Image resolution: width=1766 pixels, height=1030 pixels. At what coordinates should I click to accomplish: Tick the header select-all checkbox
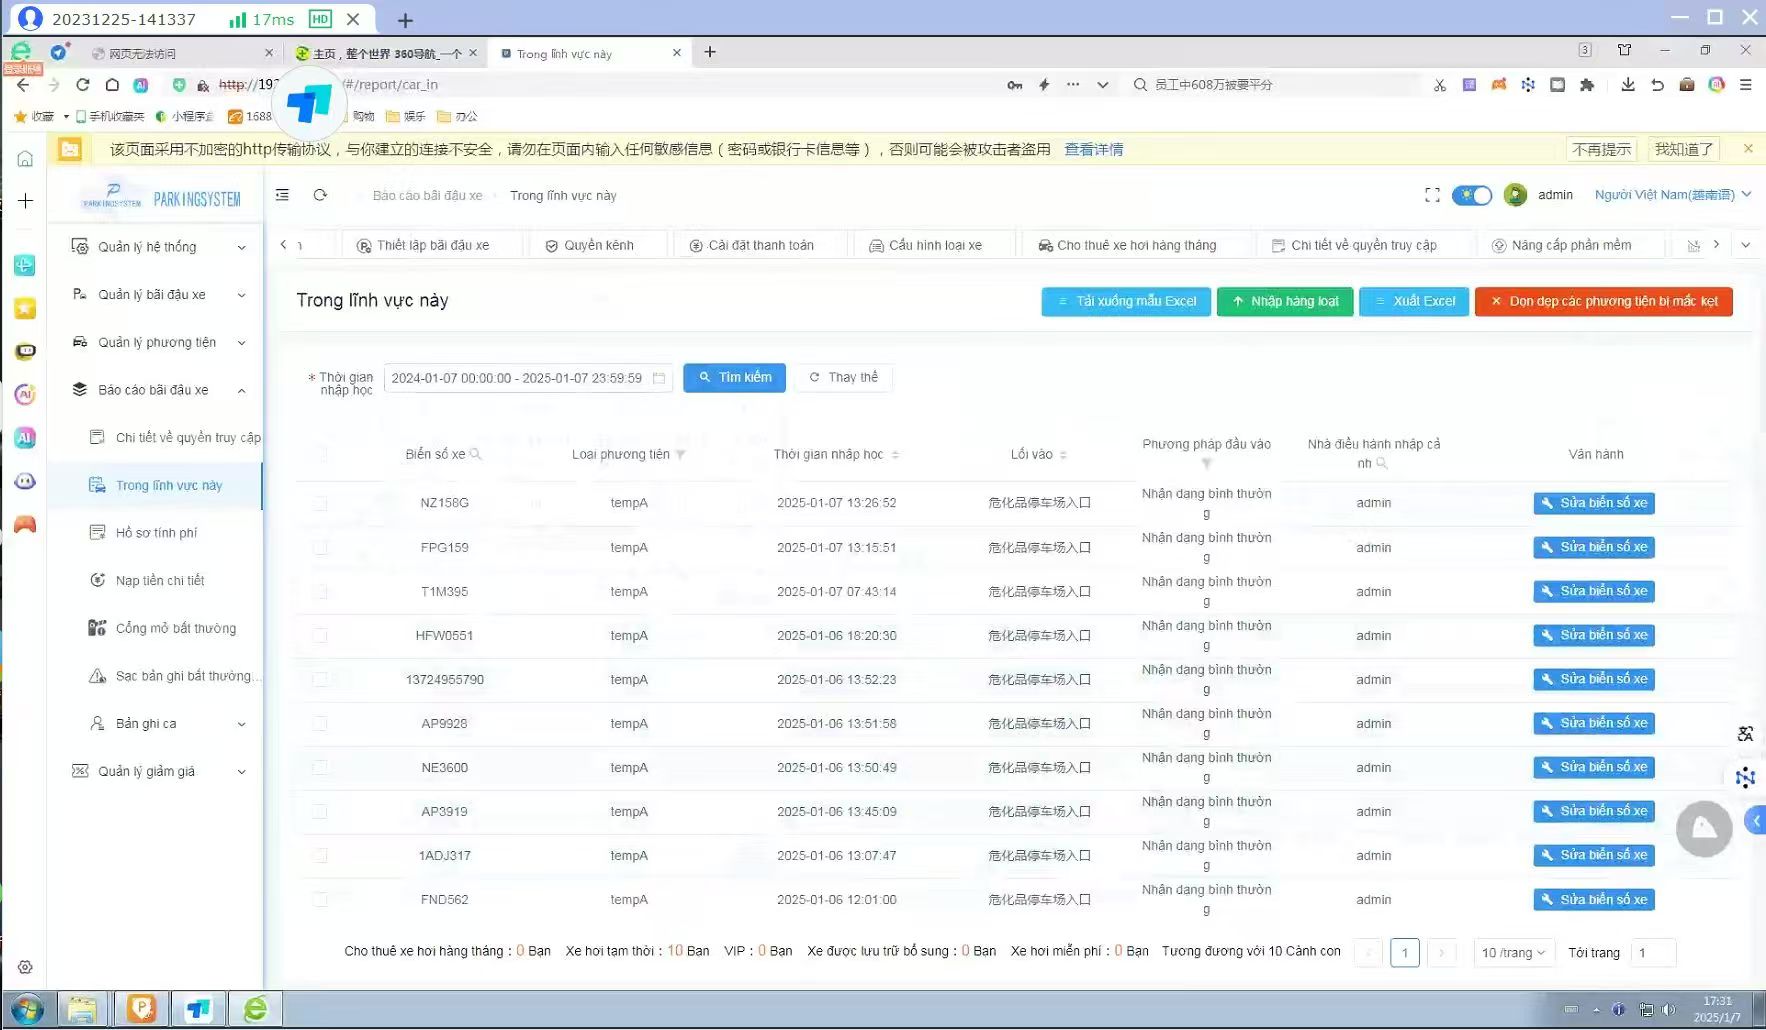point(320,454)
